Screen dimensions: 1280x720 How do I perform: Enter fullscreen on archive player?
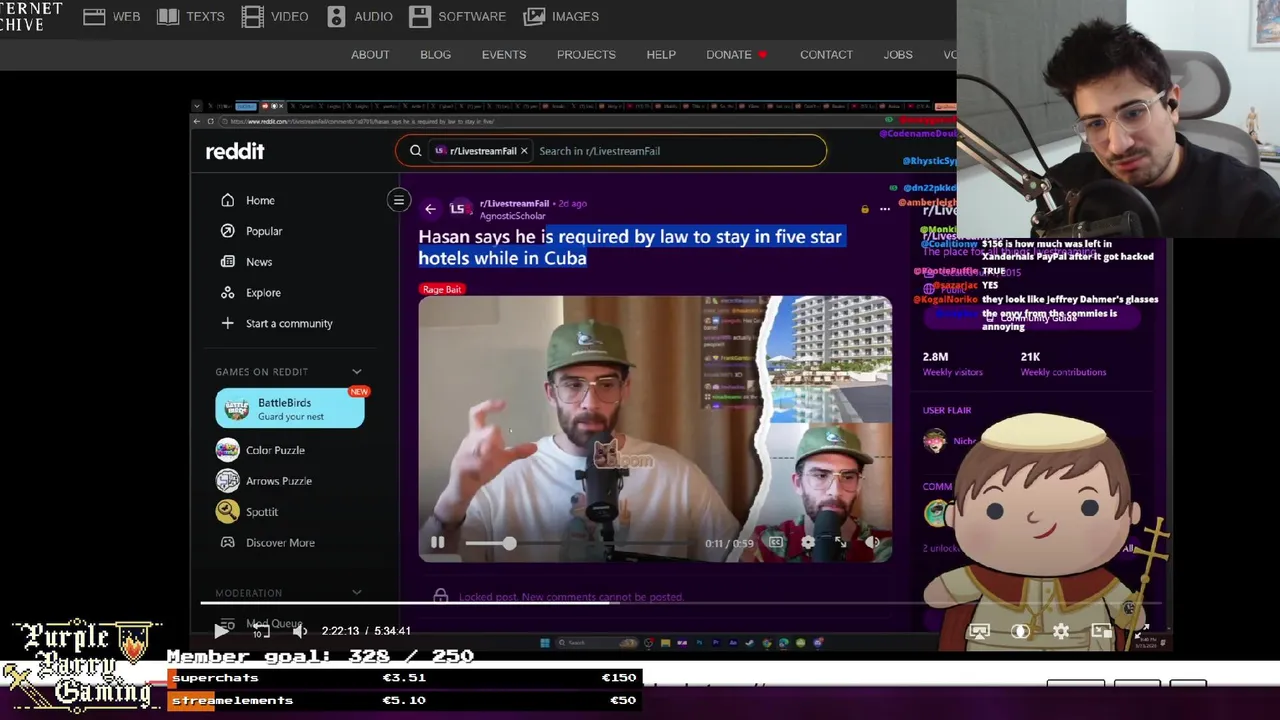click(1143, 631)
